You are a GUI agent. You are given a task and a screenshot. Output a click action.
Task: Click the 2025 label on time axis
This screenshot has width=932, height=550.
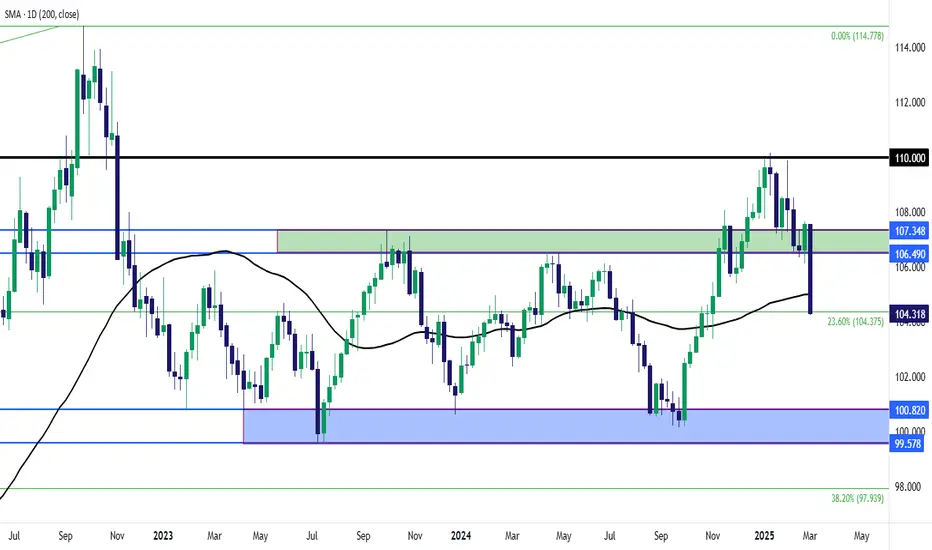[x=764, y=536]
